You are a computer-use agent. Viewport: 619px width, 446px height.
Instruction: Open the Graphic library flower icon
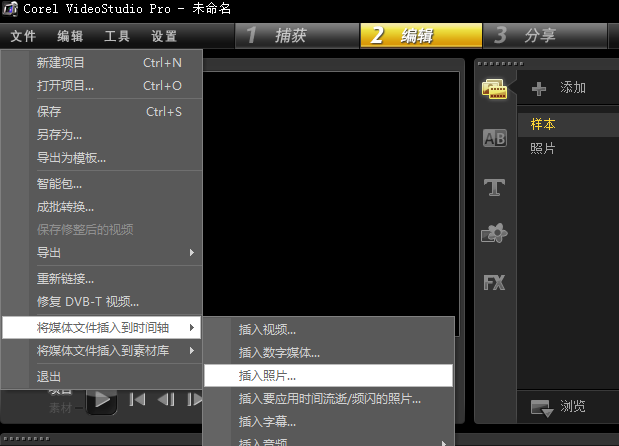pos(494,233)
